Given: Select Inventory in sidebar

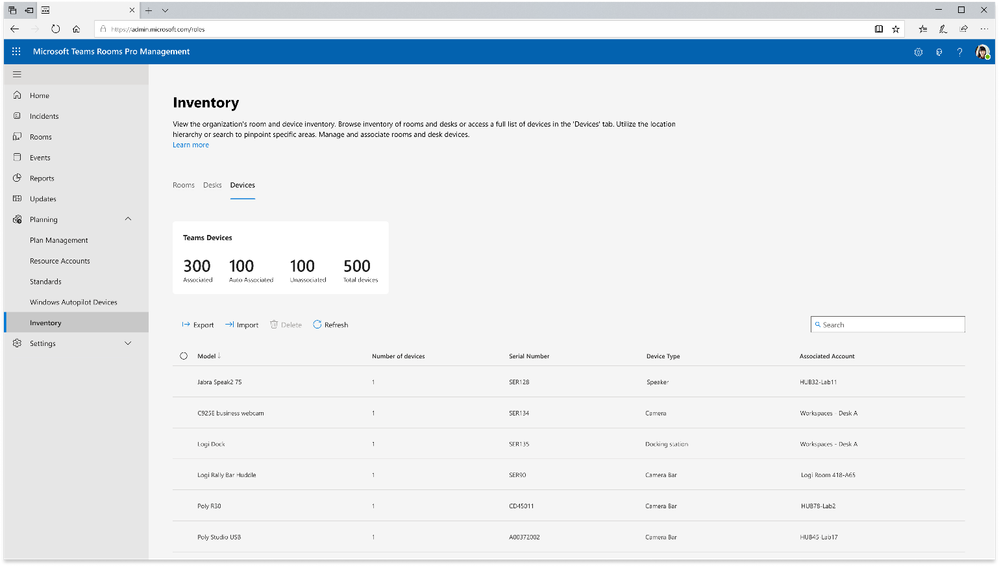Looking at the screenshot, I should tap(76, 323).
